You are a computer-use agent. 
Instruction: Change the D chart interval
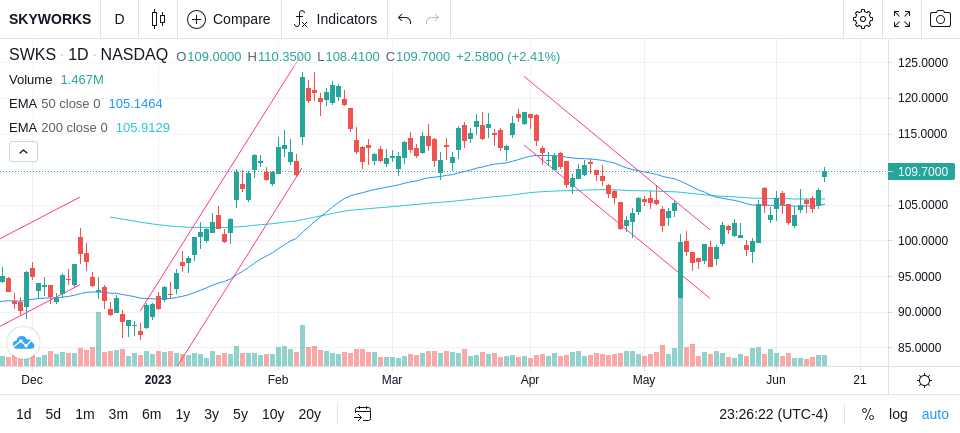click(x=119, y=19)
